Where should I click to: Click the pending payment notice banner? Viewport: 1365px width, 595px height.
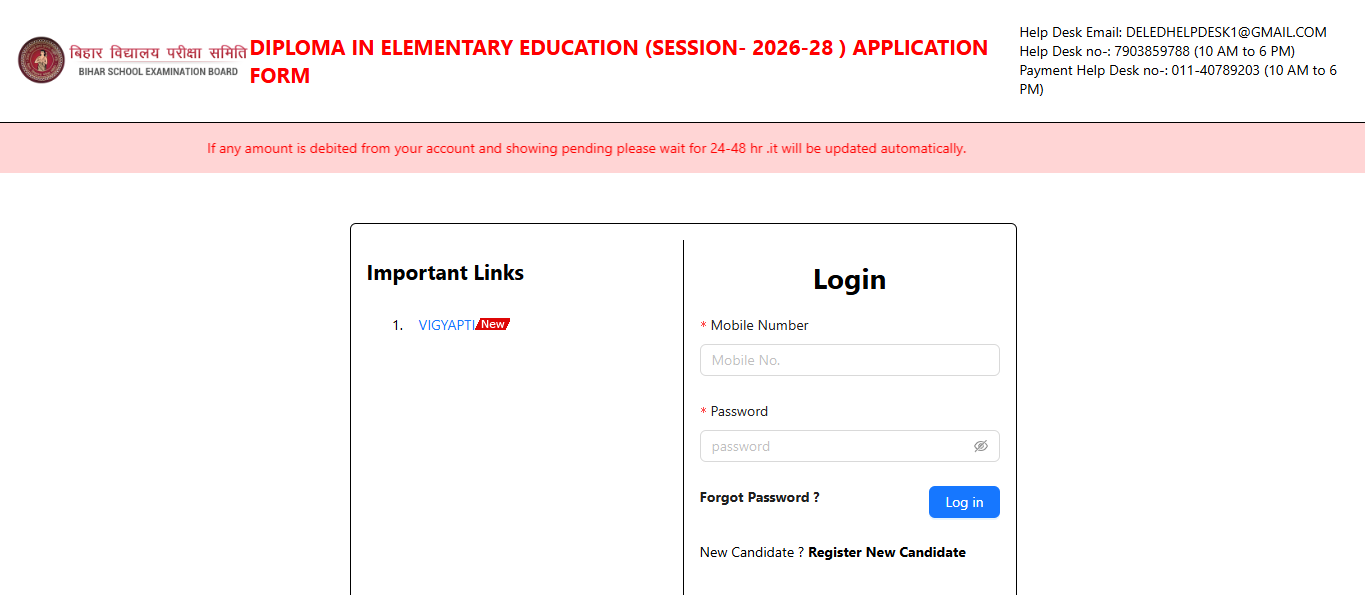point(585,147)
